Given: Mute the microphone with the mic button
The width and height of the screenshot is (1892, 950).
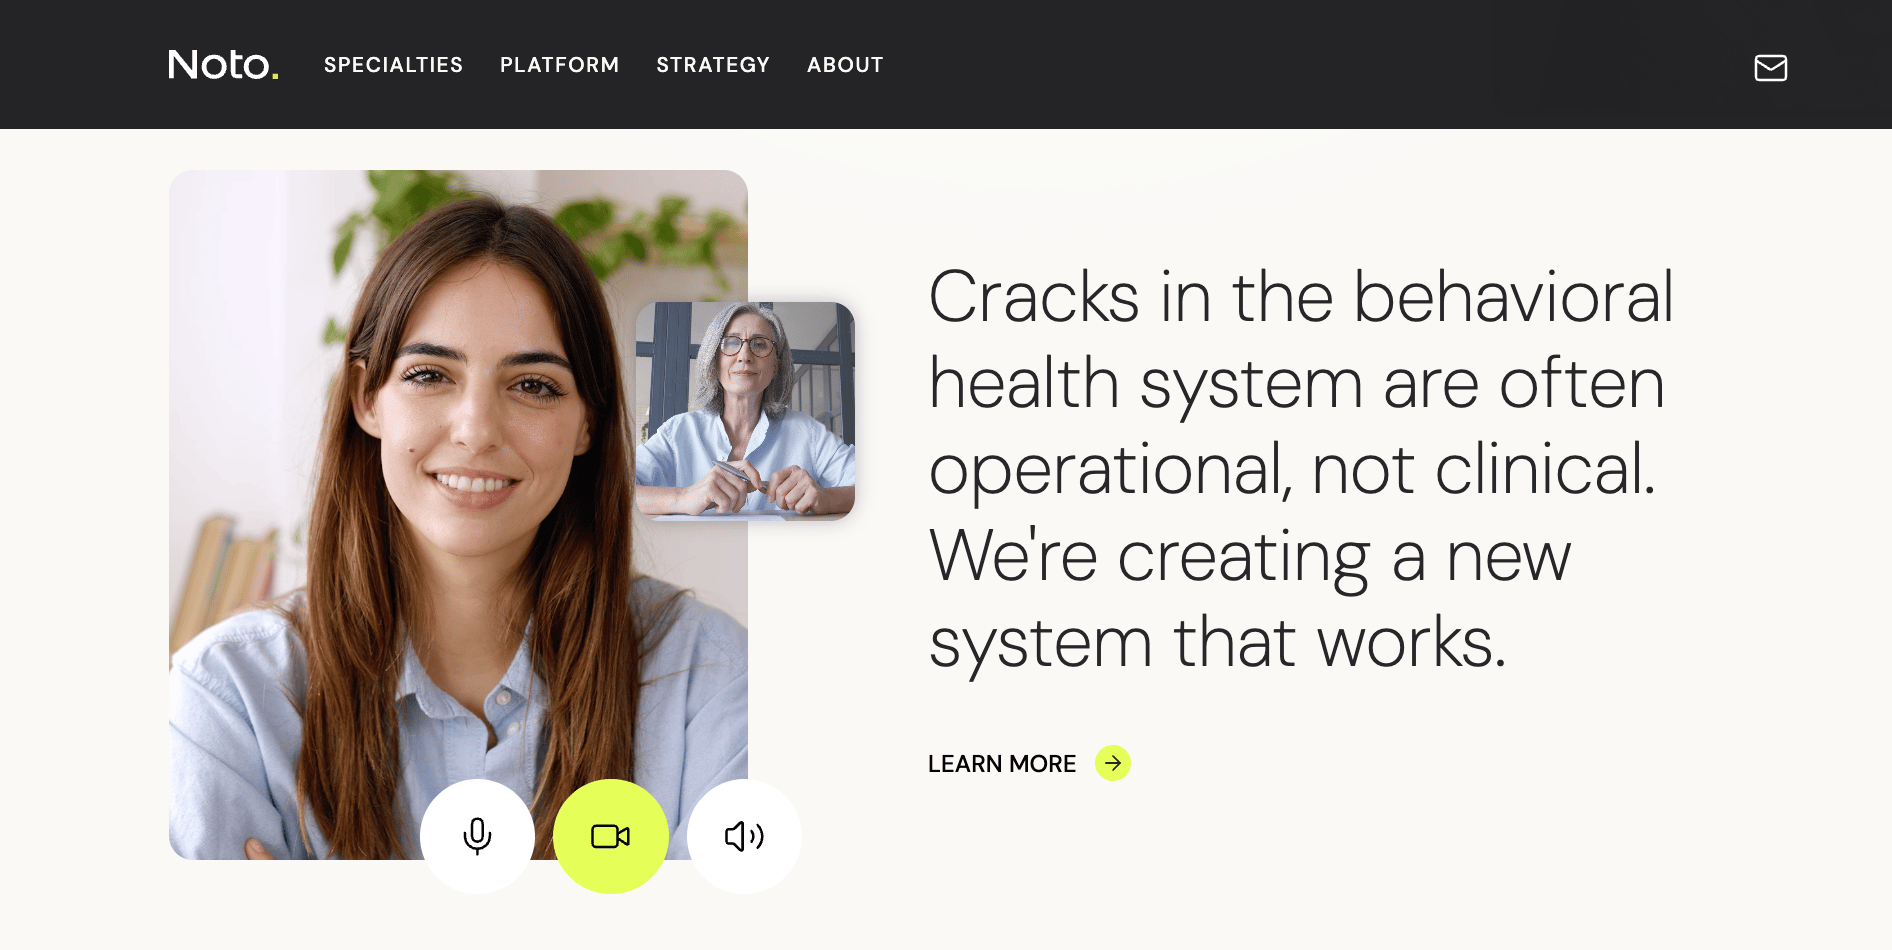Looking at the screenshot, I should click(x=477, y=836).
